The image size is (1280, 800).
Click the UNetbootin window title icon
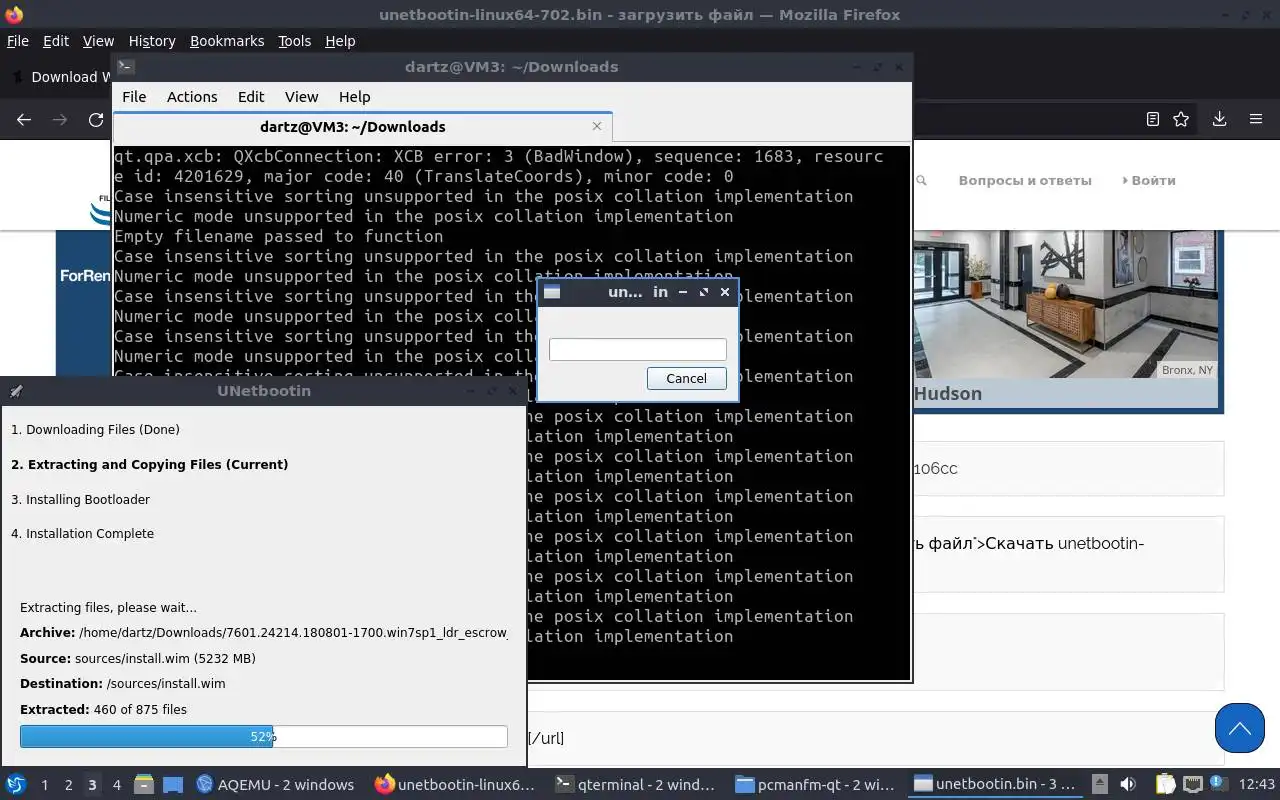(15, 391)
